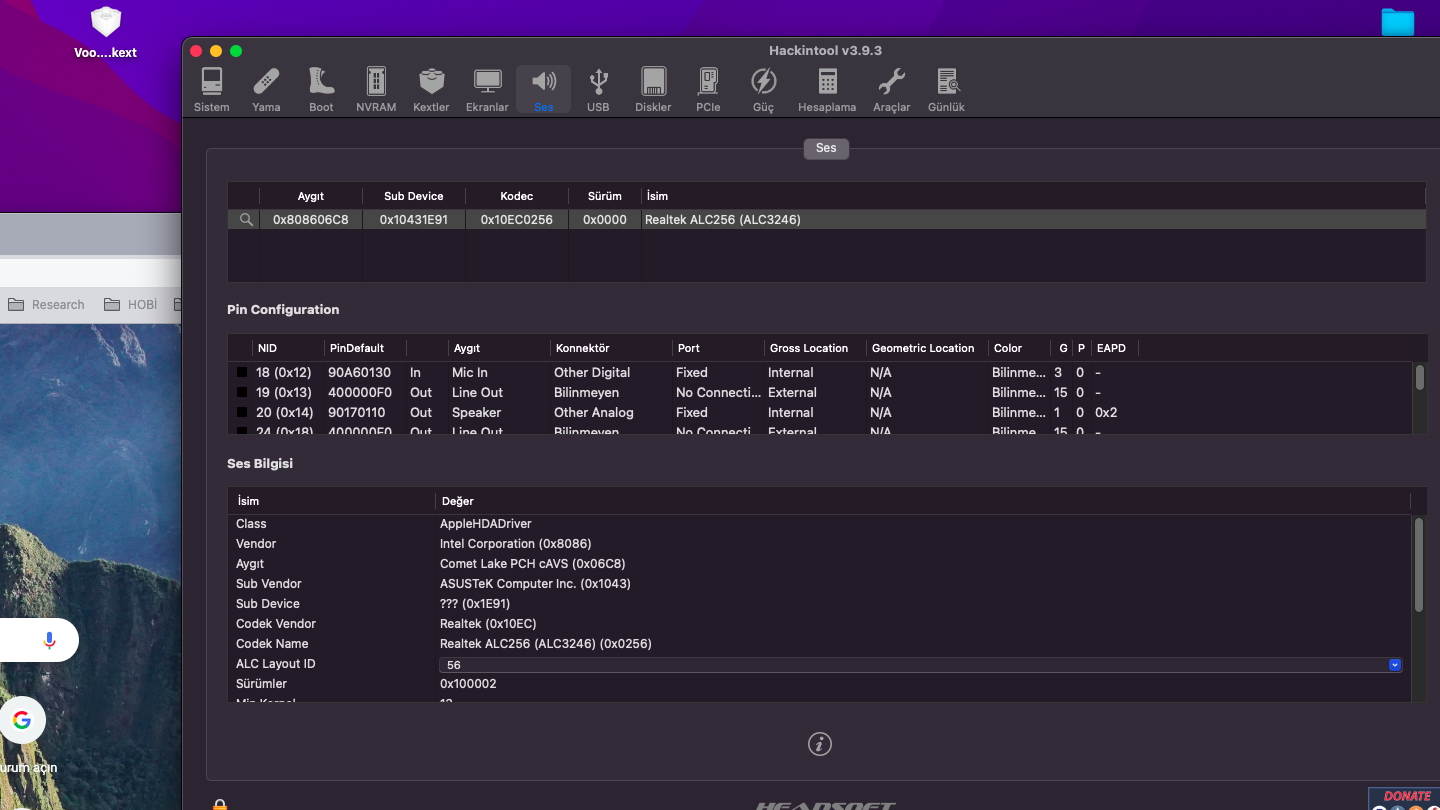Image resolution: width=1440 pixels, height=810 pixels.
Task: Click the black swatch for NID 18
Action: click(241, 373)
